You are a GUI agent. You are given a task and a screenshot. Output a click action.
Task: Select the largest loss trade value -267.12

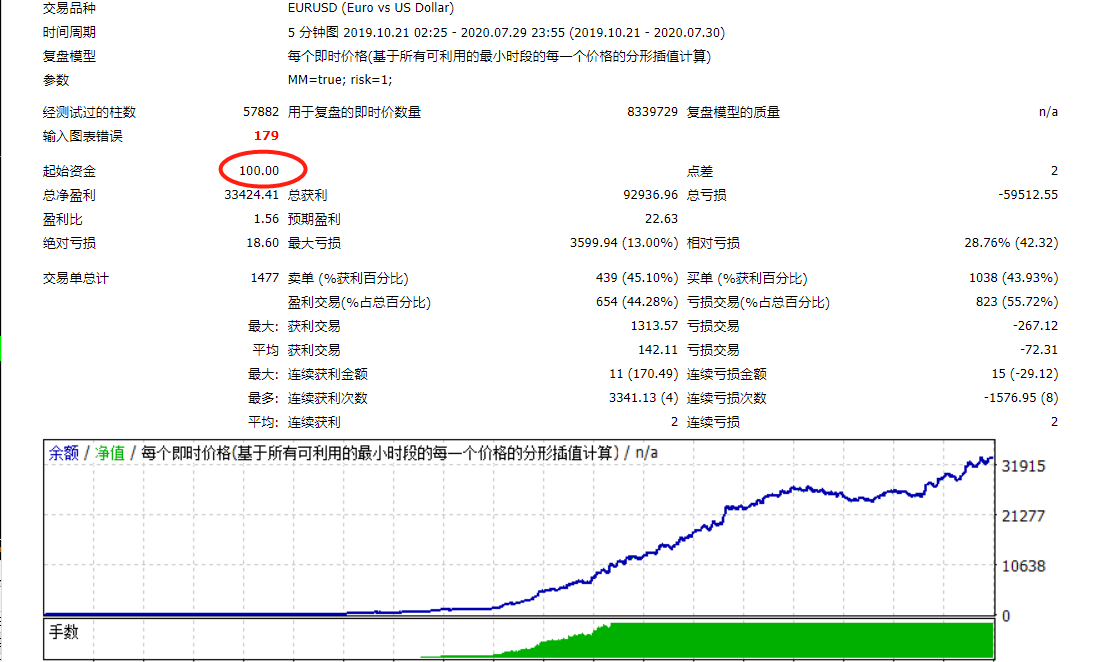(1035, 326)
